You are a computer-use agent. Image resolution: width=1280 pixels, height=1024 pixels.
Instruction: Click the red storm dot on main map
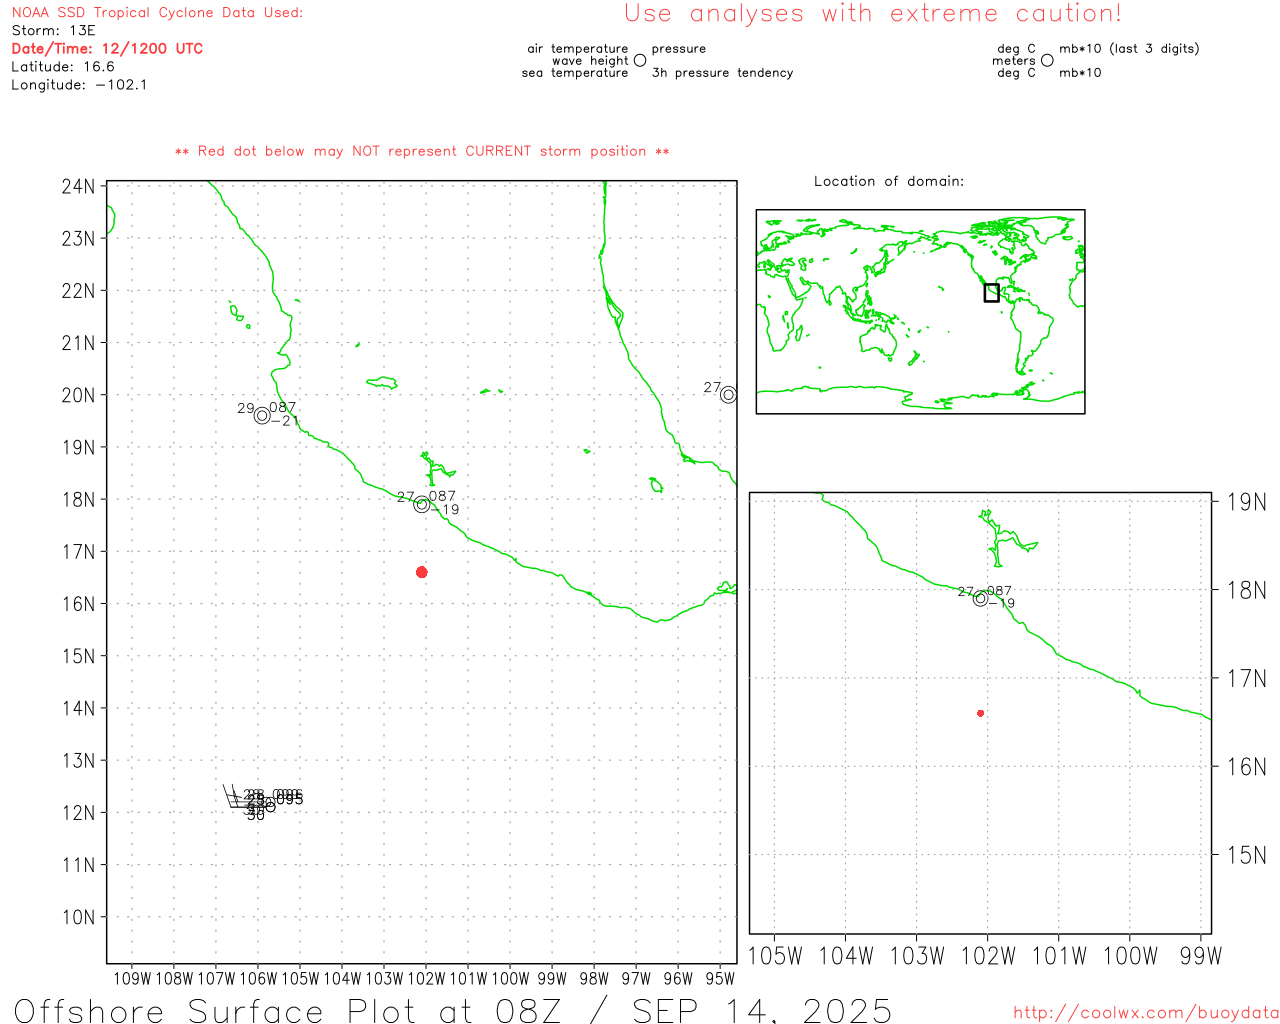pos(421,572)
